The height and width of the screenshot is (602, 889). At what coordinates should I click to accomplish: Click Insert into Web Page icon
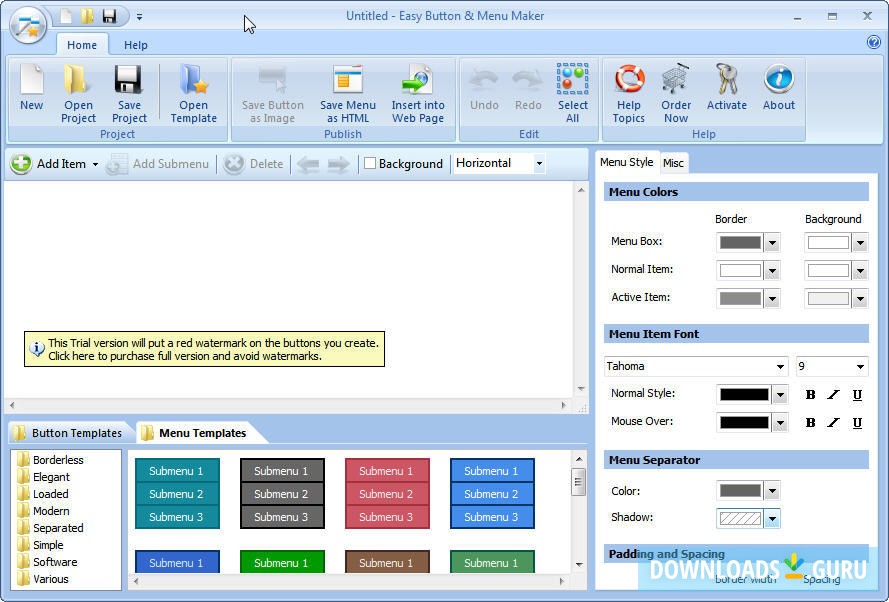click(417, 82)
